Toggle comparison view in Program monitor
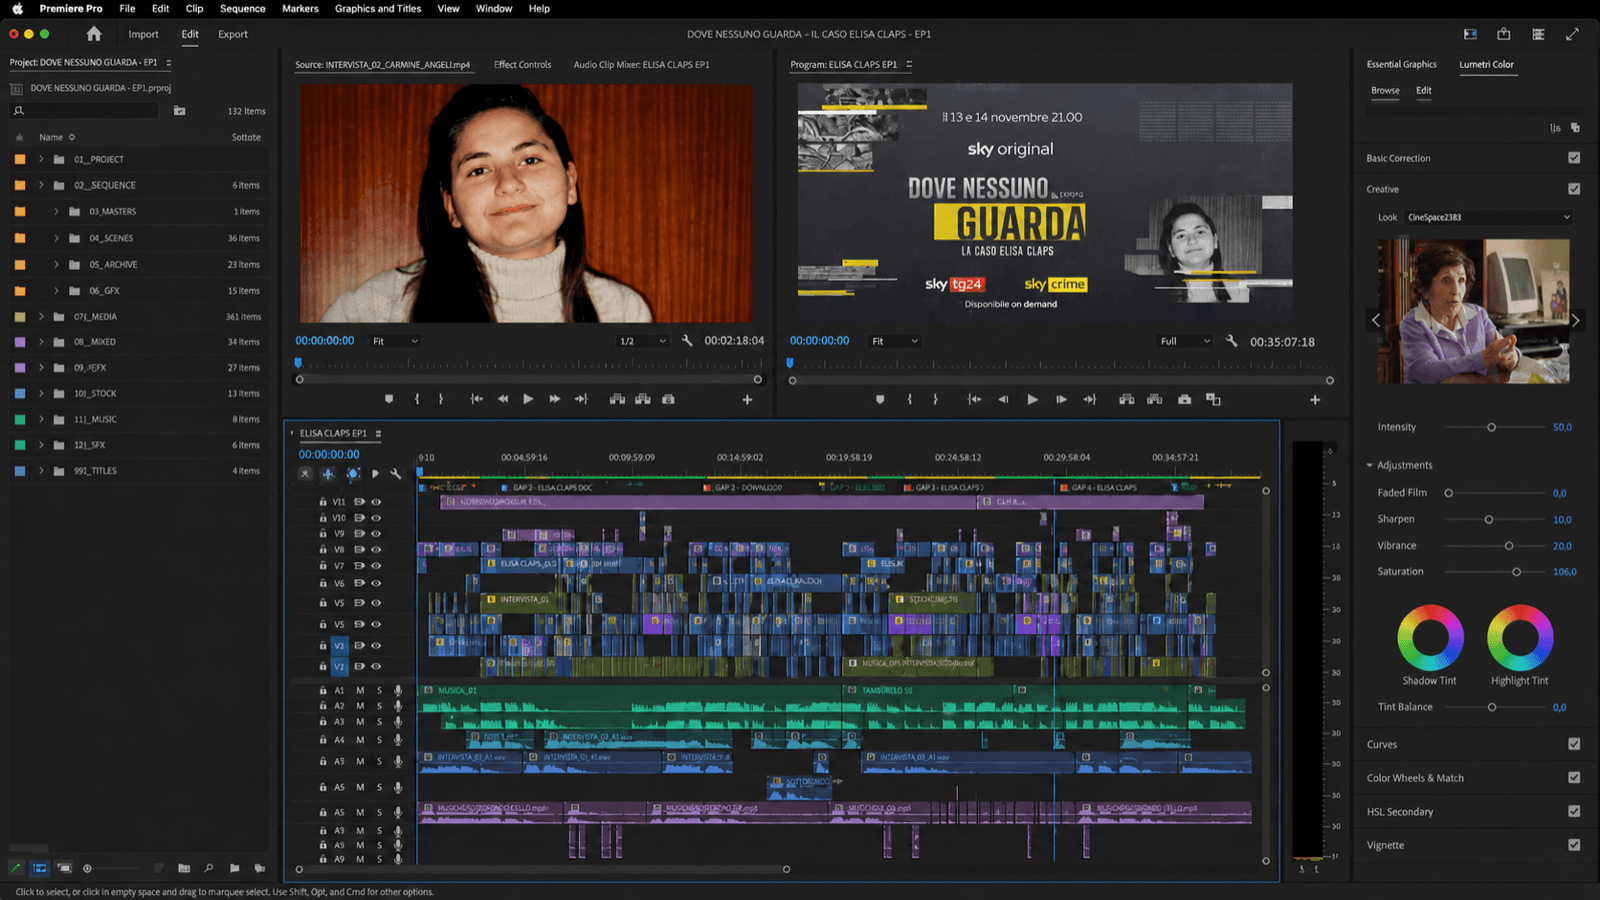Viewport: 1600px width, 900px height. tap(1213, 399)
